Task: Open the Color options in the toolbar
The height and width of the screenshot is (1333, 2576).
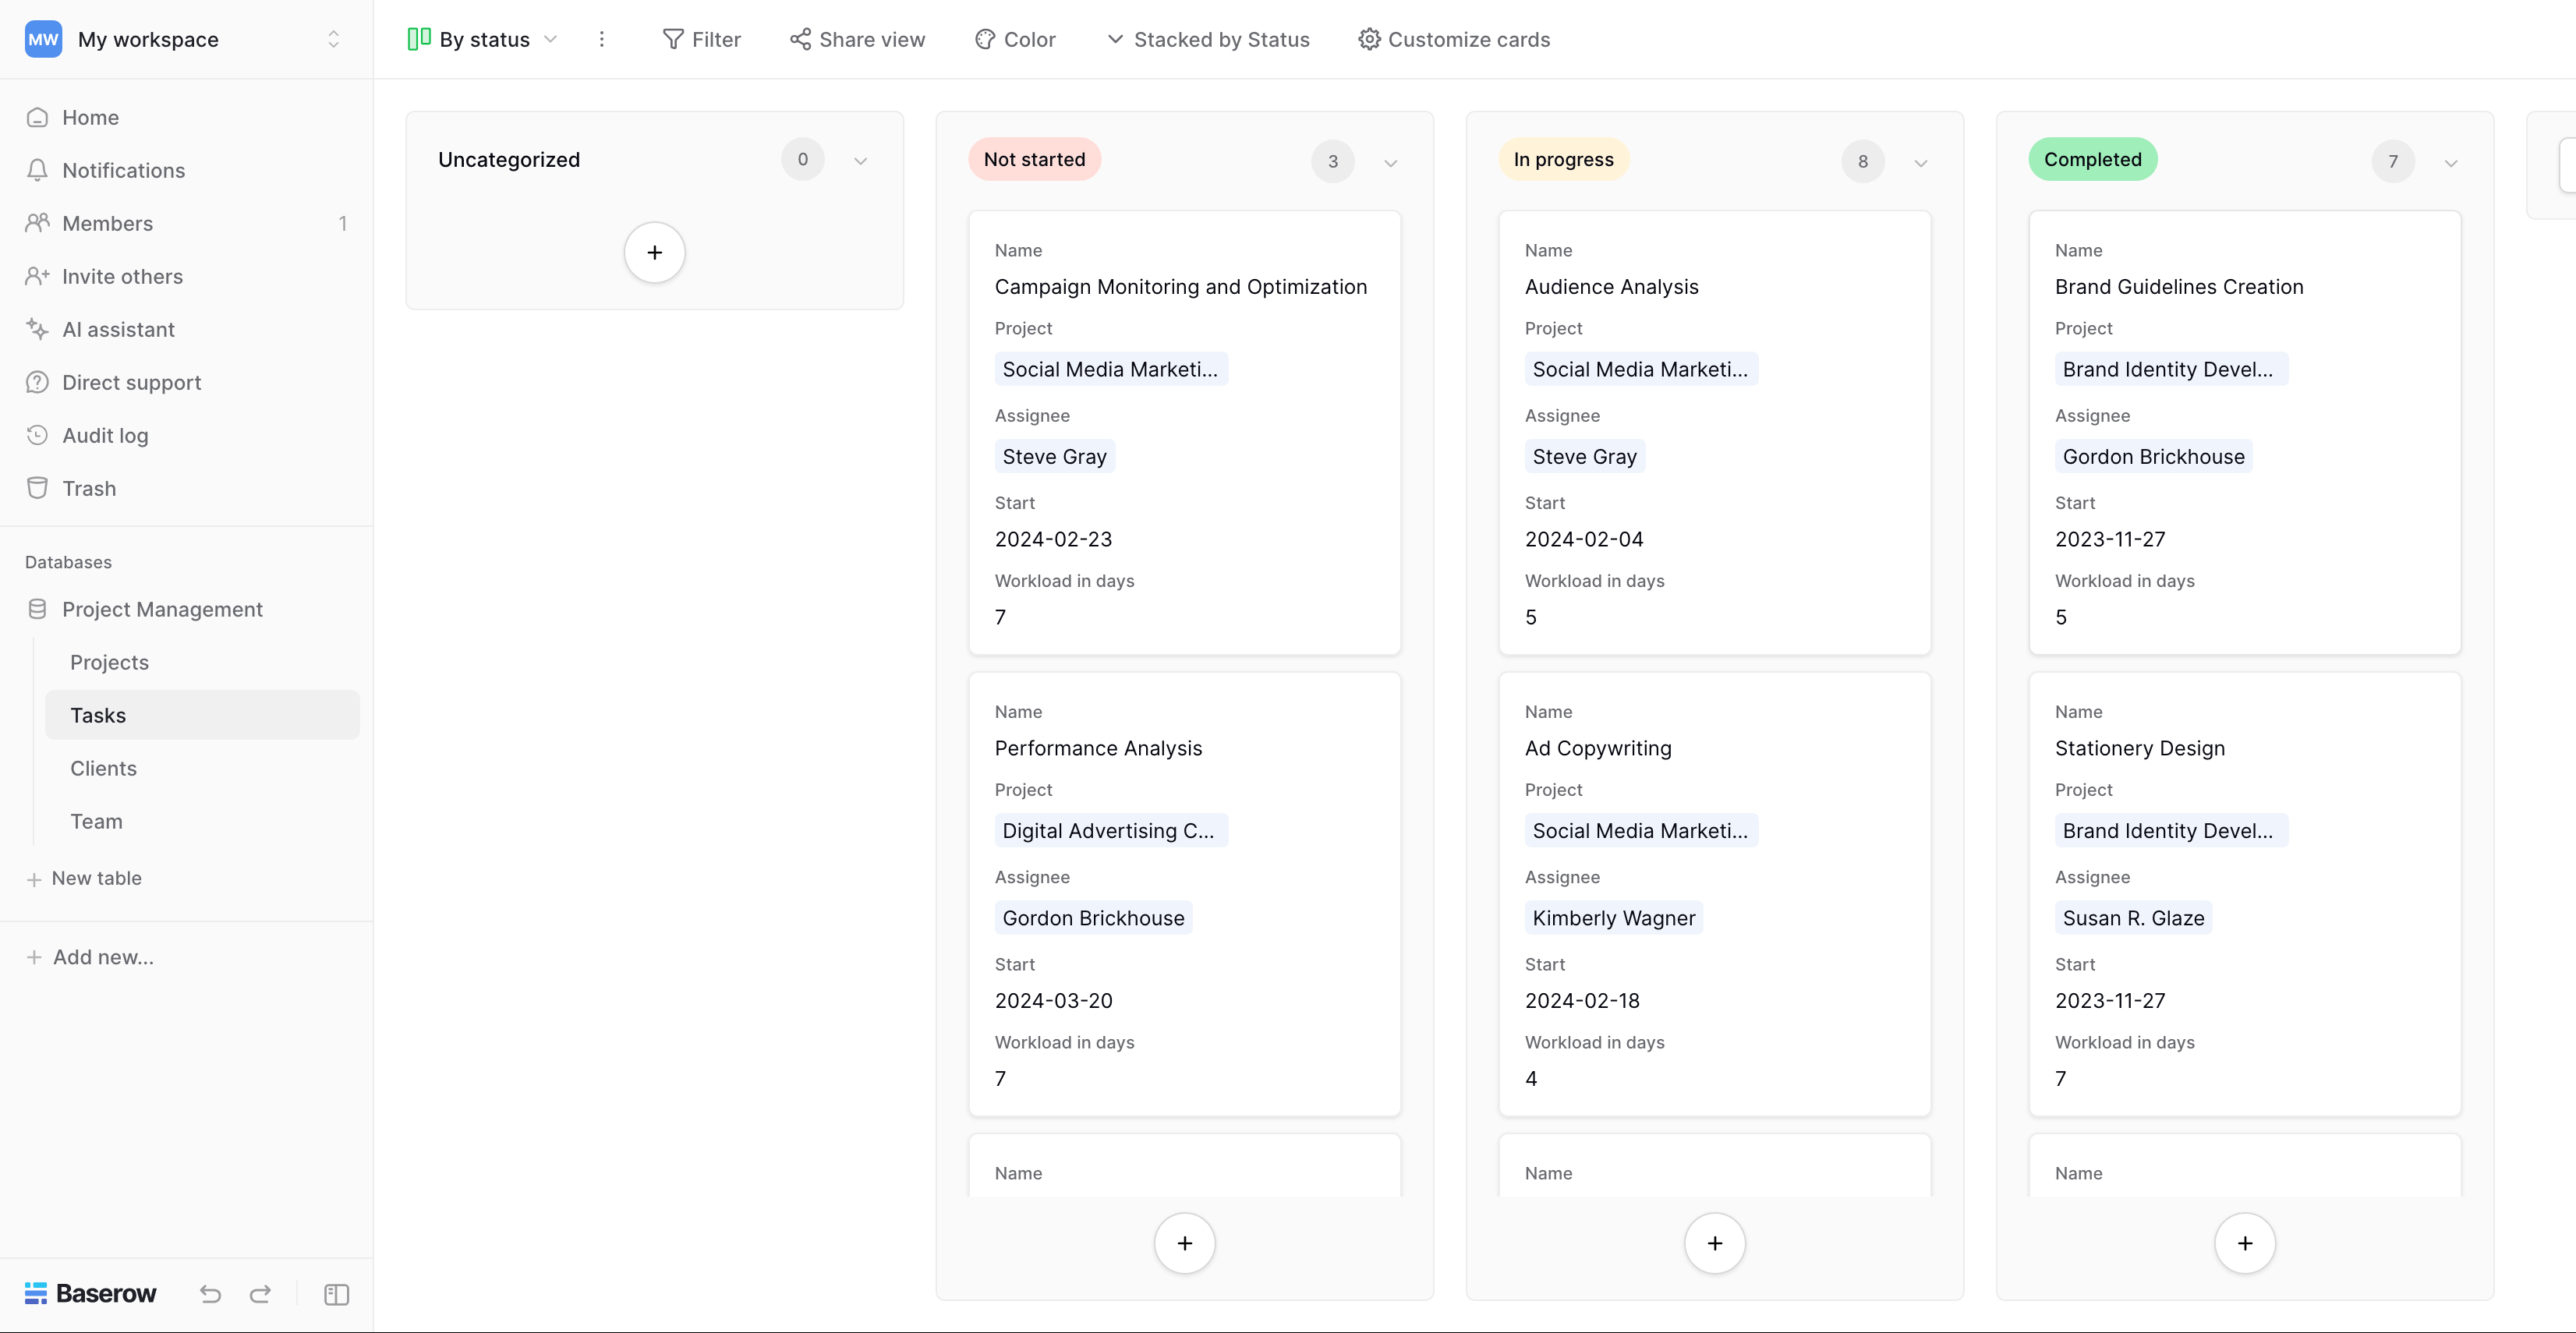Action: tap(1015, 39)
